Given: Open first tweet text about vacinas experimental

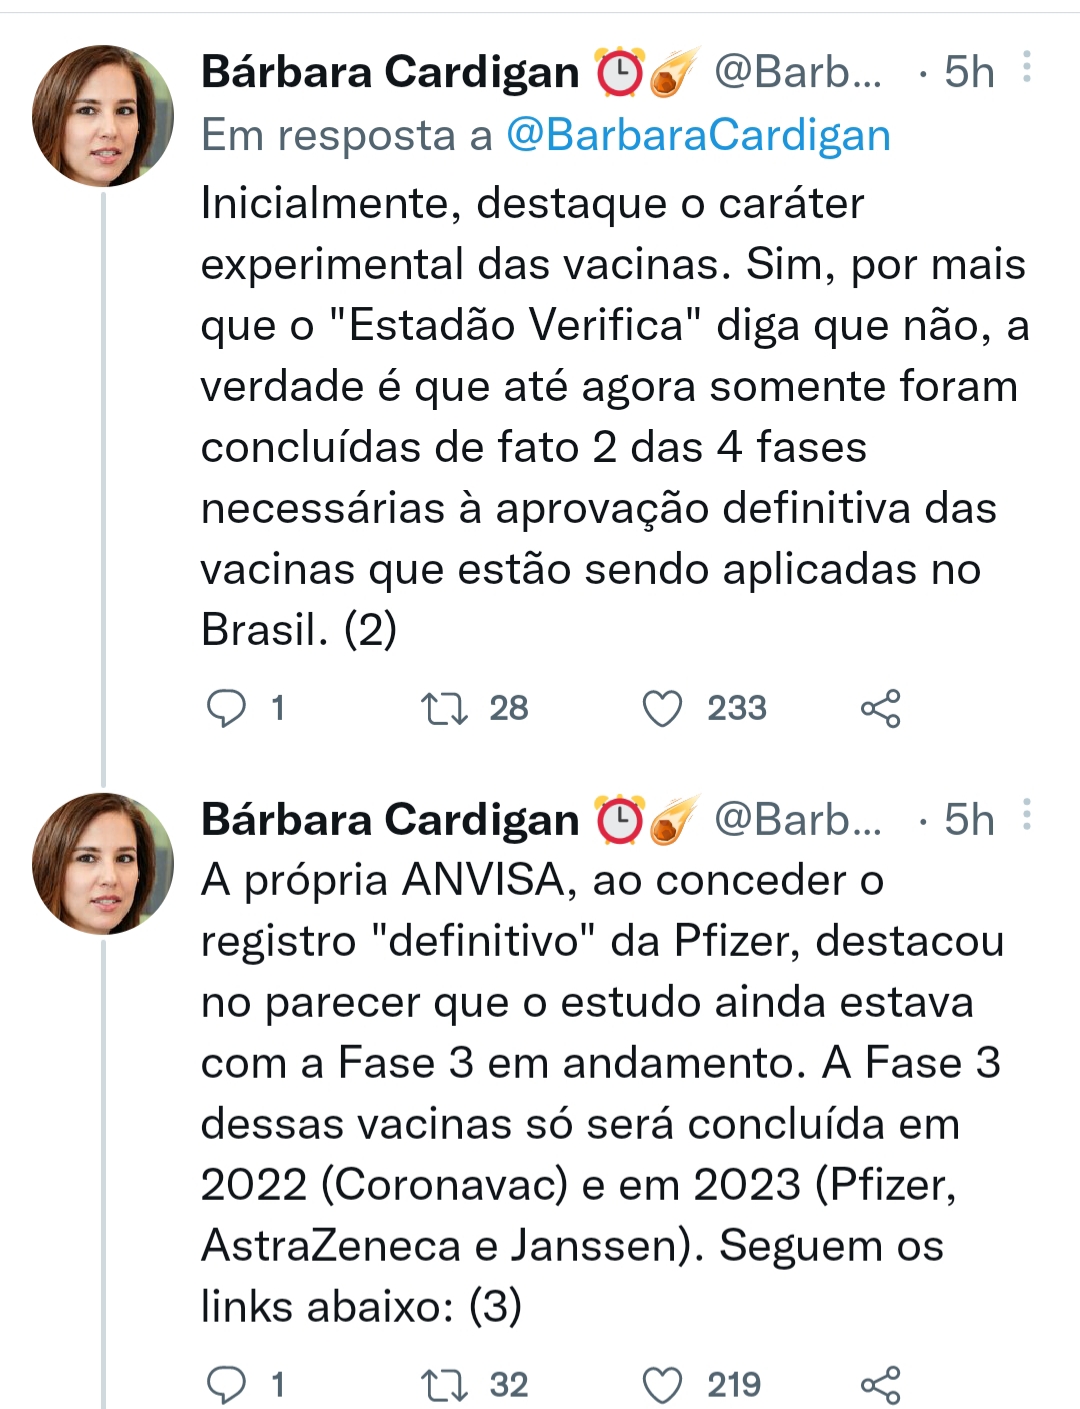Looking at the screenshot, I should 610,416.
